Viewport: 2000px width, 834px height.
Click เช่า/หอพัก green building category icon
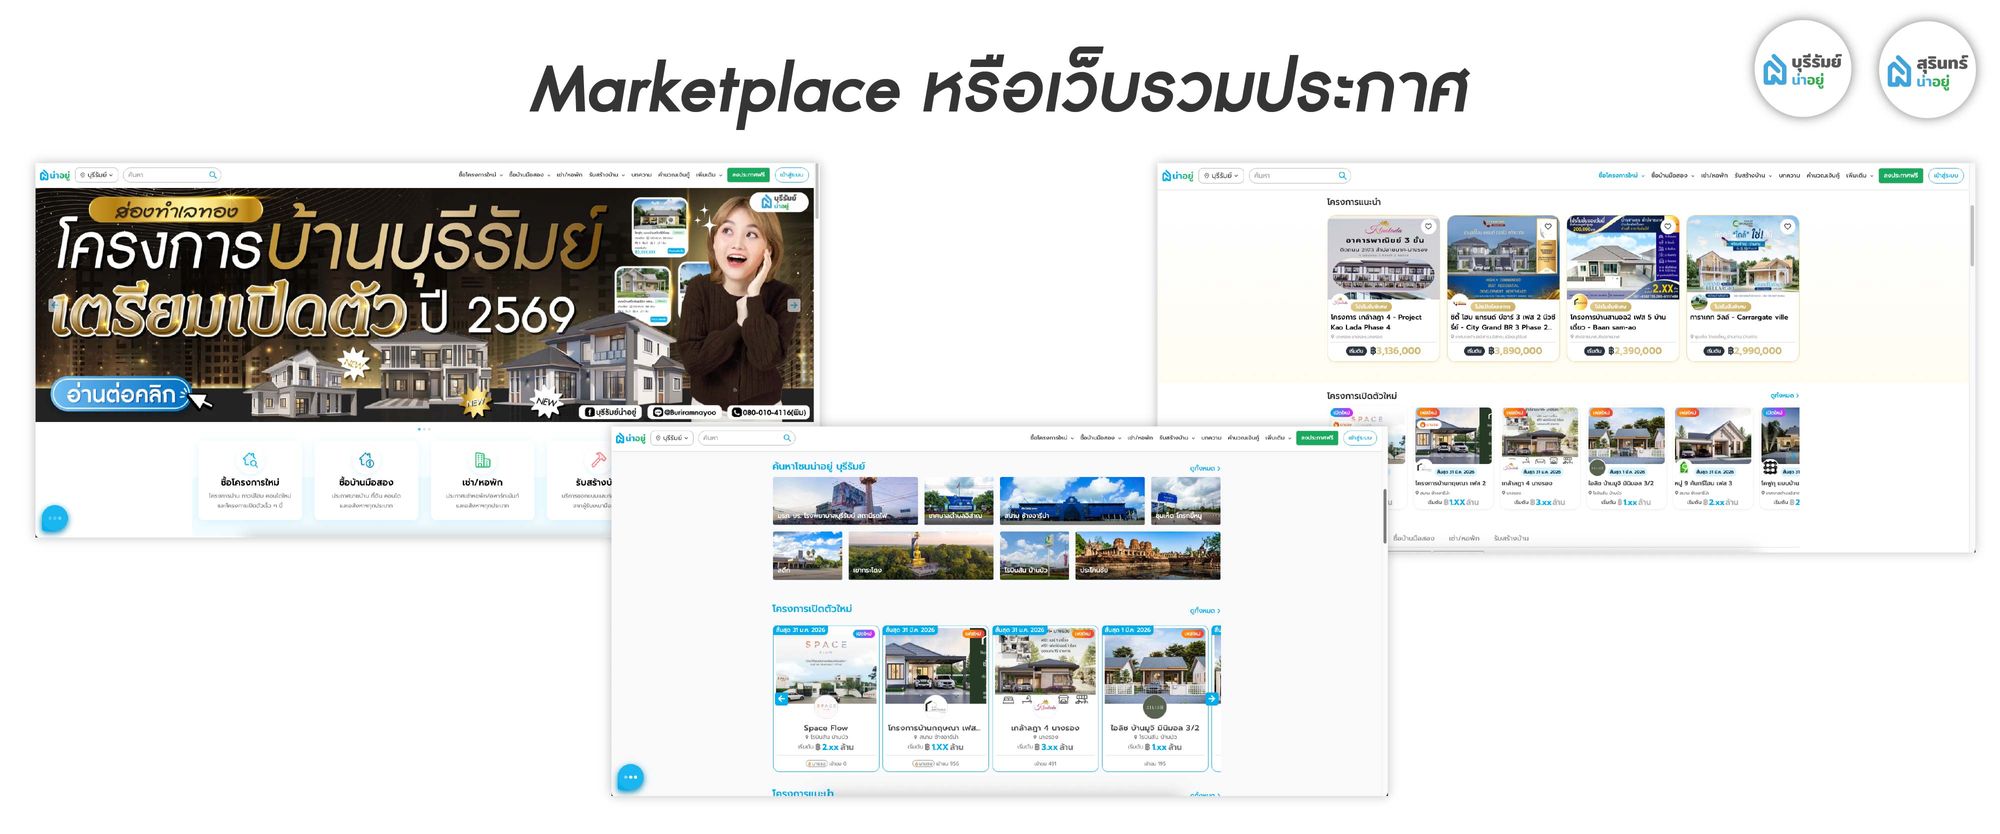pyautogui.click(x=482, y=460)
